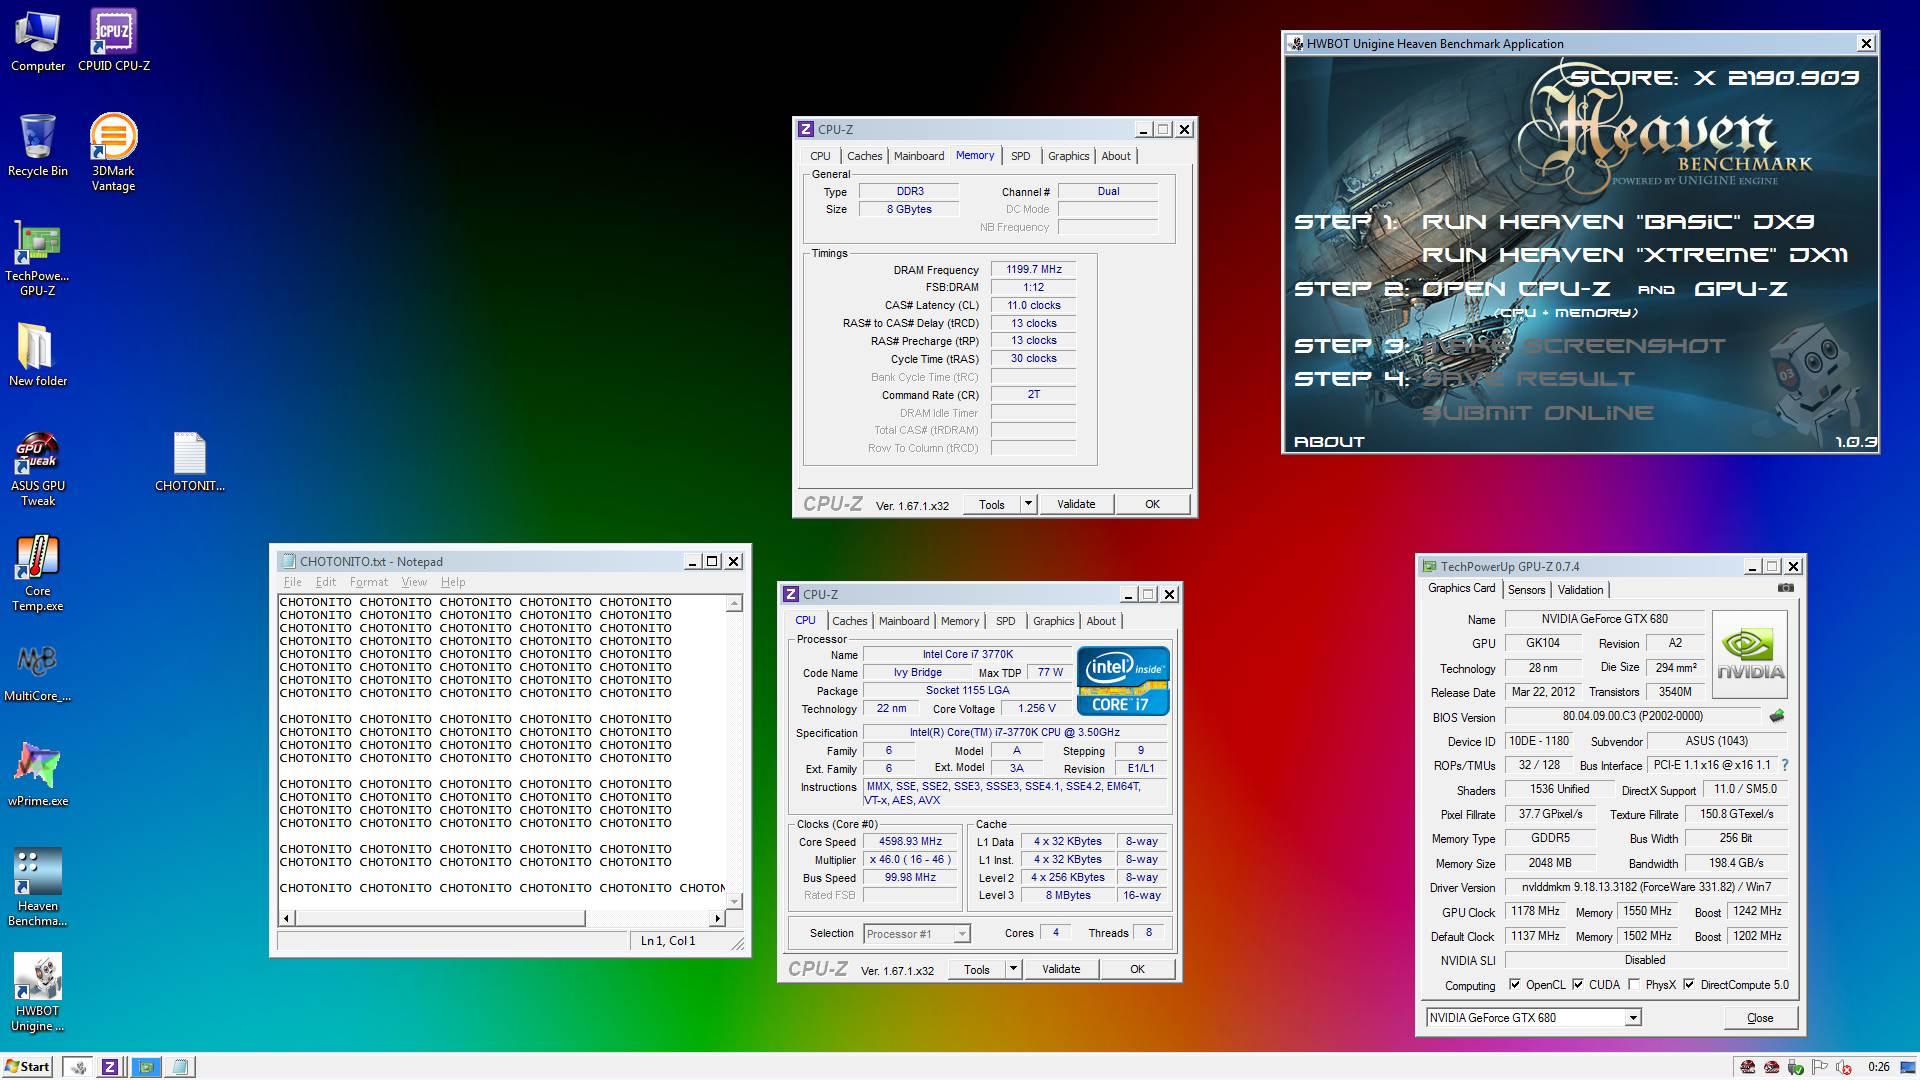Click the GPU-Z screenshot camera icon
This screenshot has width=1920, height=1080.
[x=1786, y=588]
